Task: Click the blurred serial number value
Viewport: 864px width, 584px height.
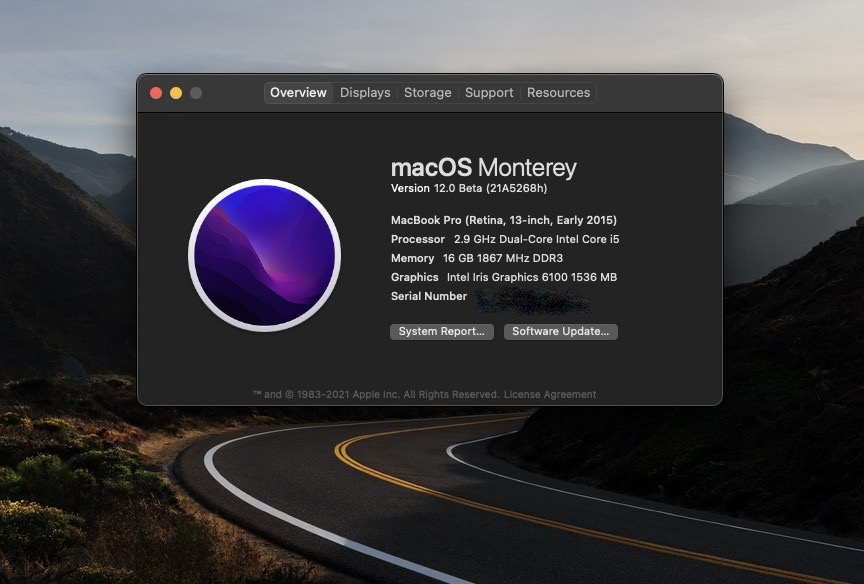Action: click(532, 300)
